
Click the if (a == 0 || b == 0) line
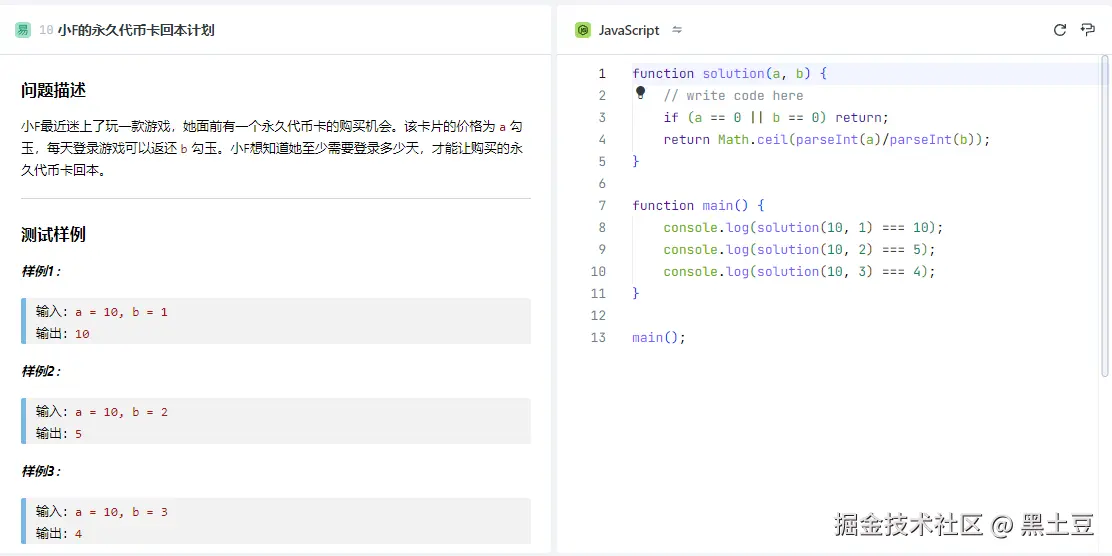point(776,118)
